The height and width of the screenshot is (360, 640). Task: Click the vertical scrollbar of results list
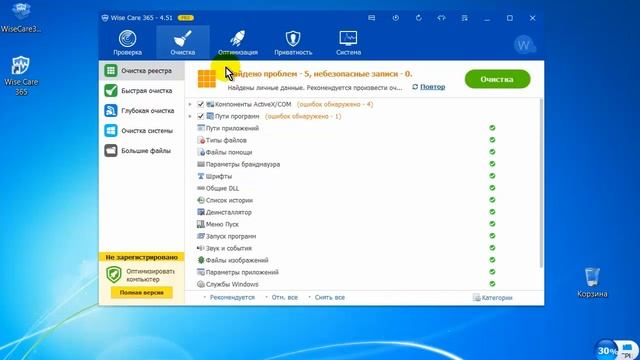click(x=542, y=183)
